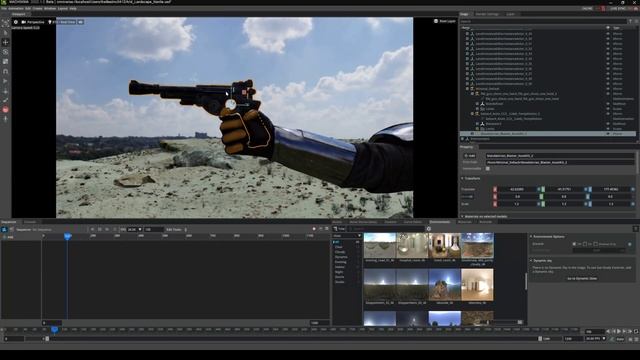
Task: Open the category dropdown above environment list
Action: (347, 236)
